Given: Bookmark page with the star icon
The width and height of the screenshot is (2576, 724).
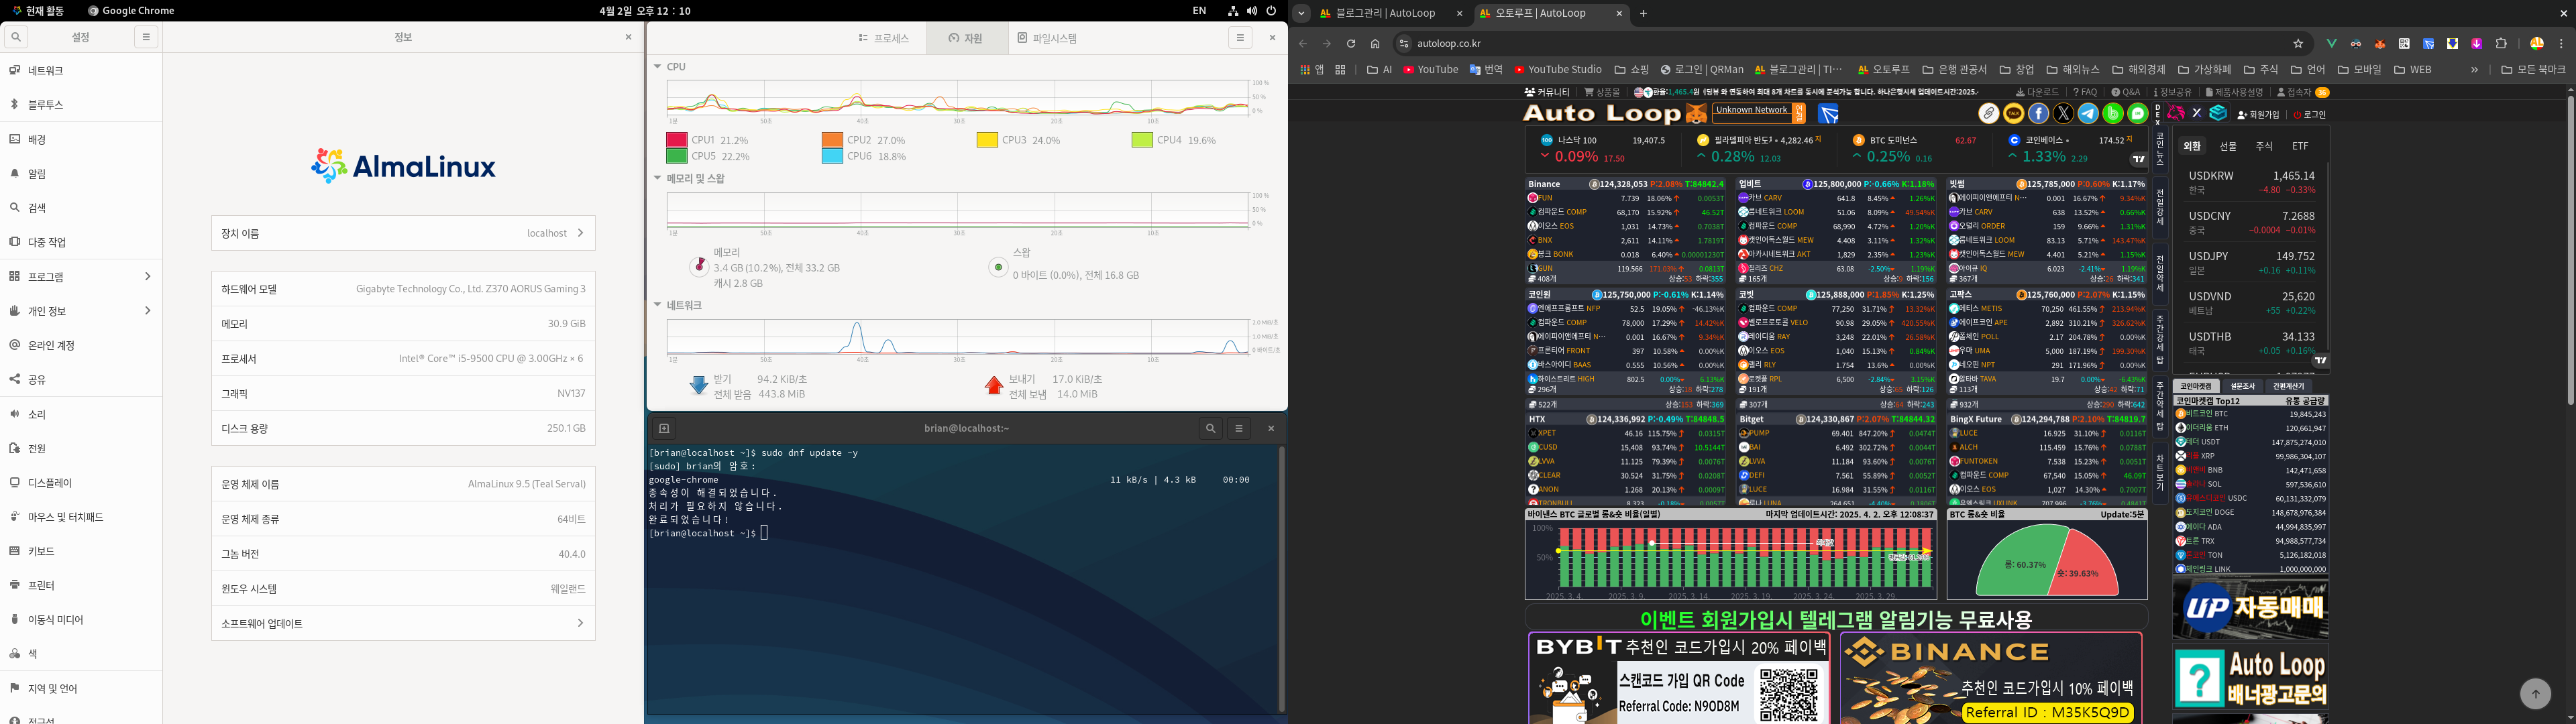Looking at the screenshot, I should (x=2298, y=43).
